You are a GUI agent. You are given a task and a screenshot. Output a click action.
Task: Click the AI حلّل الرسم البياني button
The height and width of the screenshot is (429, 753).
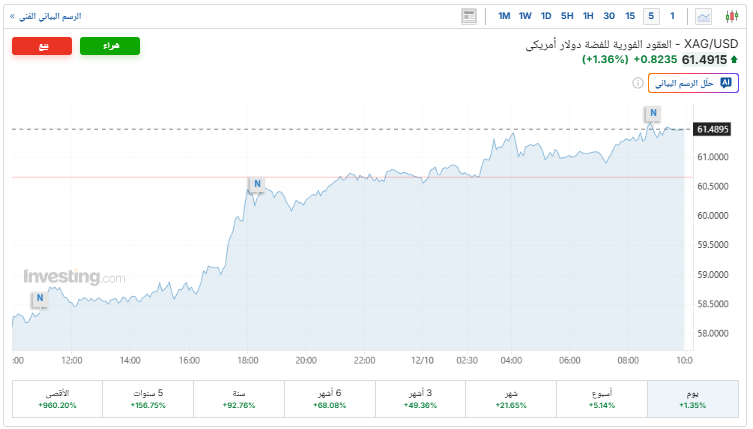pyautogui.click(x=693, y=83)
